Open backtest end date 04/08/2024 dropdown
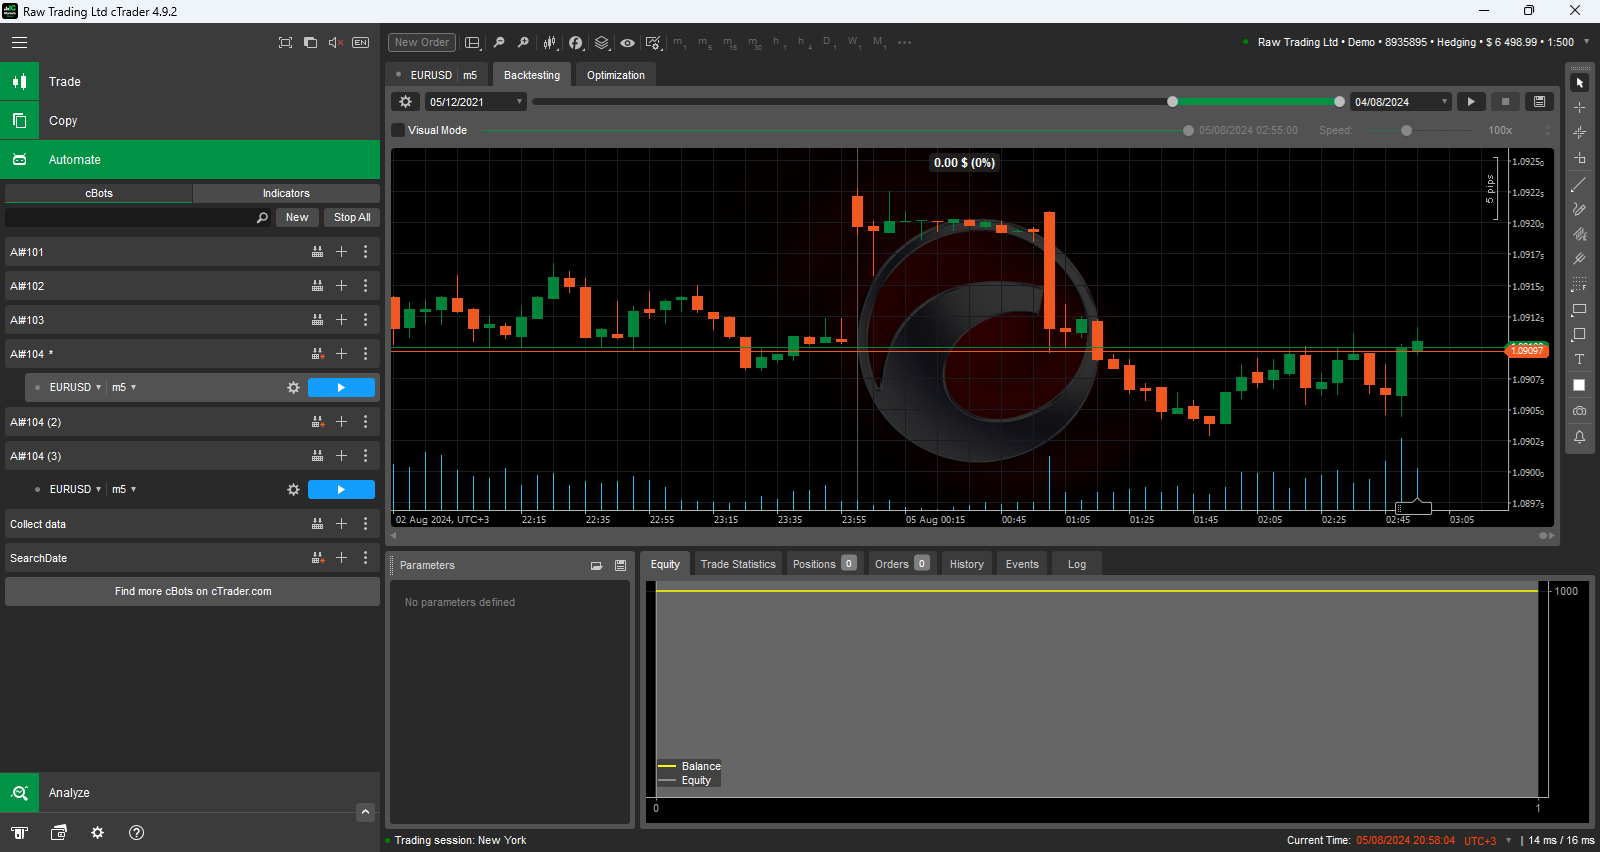 1400,102
